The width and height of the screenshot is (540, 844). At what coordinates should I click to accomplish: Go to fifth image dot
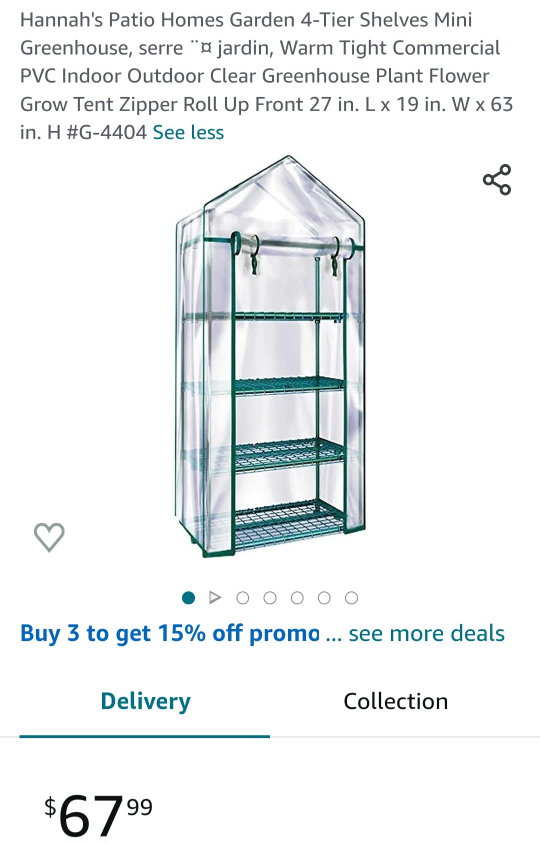point(297,597)
